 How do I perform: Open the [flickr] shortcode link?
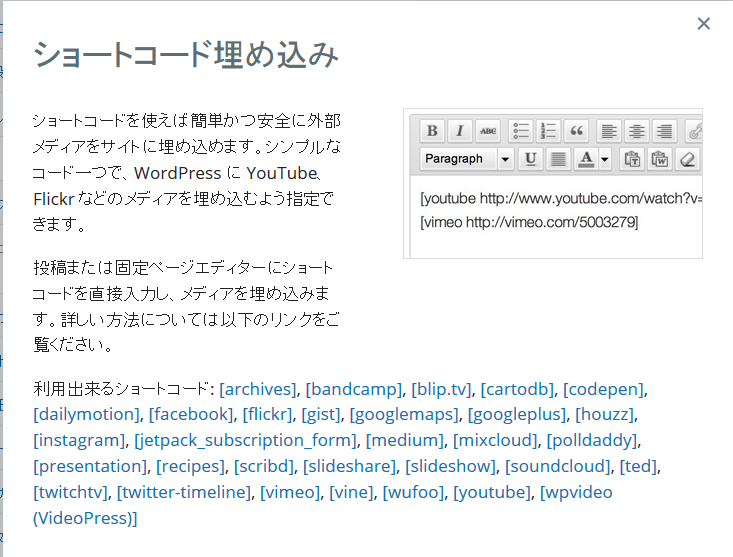(x=267, y=414)
